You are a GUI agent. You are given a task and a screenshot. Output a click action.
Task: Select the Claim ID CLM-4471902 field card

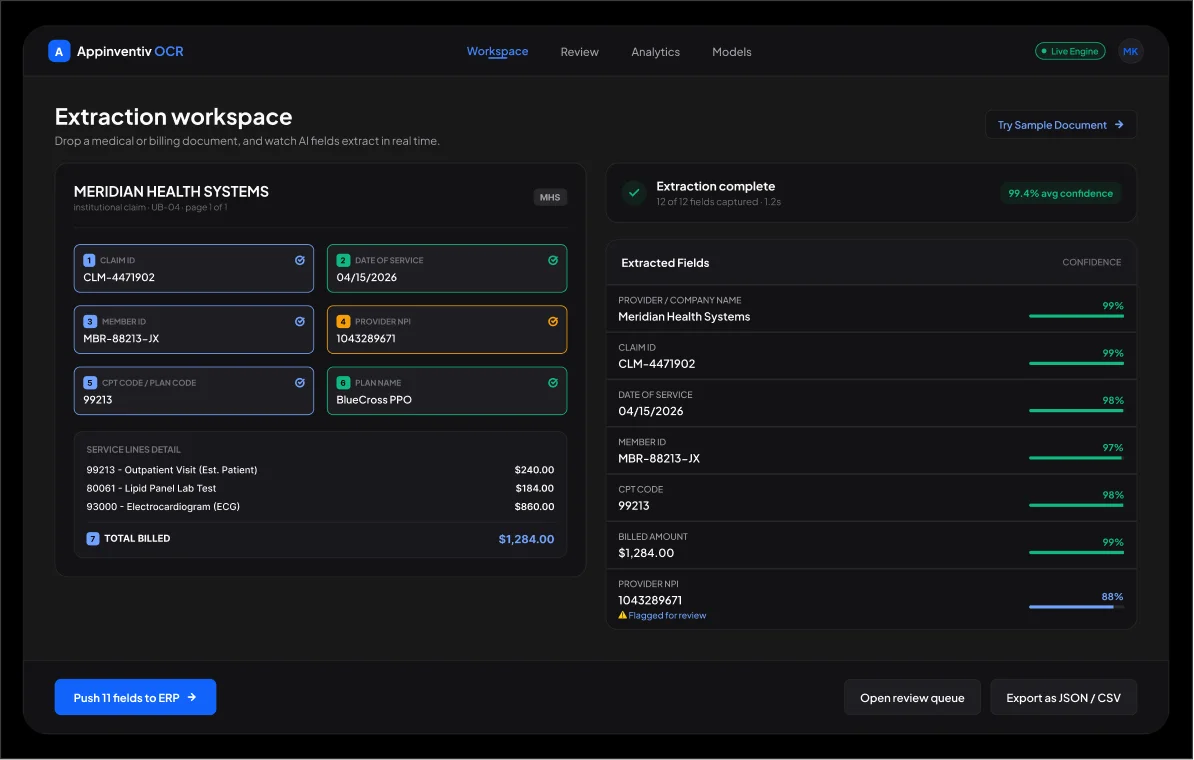193,268
